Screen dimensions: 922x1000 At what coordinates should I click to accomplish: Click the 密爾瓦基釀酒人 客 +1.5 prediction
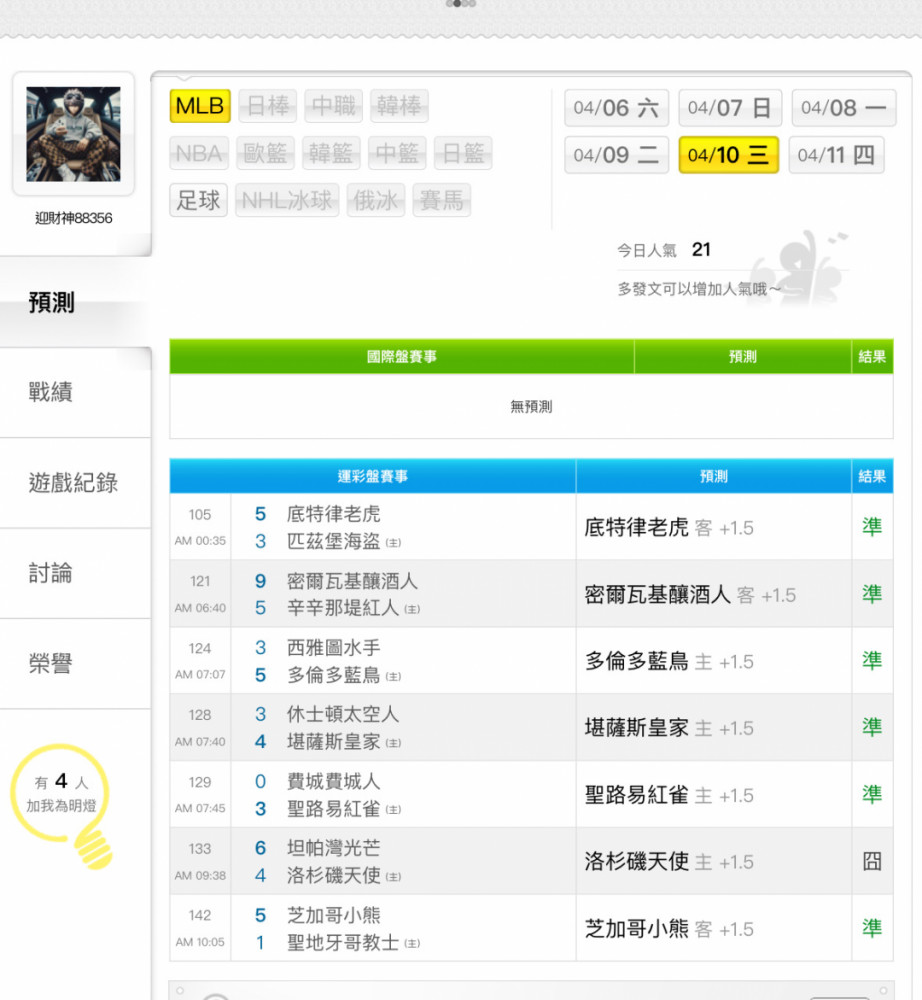[690, 594]
